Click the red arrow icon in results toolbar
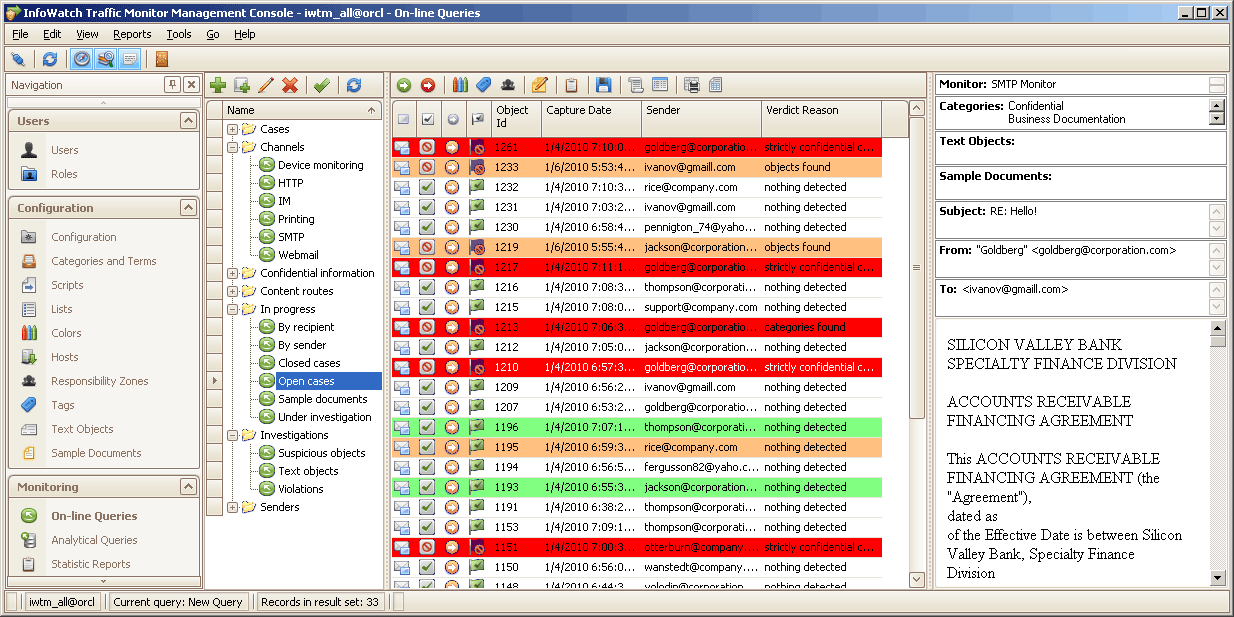 pyautogui.click(x=428, y=86)
